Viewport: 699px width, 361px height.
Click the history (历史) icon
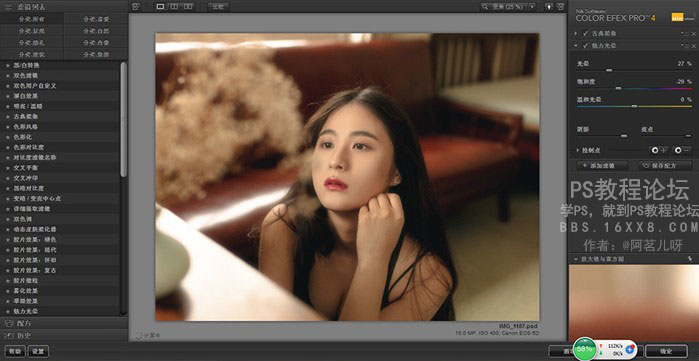pyautogui.click(x=9, y=335)
